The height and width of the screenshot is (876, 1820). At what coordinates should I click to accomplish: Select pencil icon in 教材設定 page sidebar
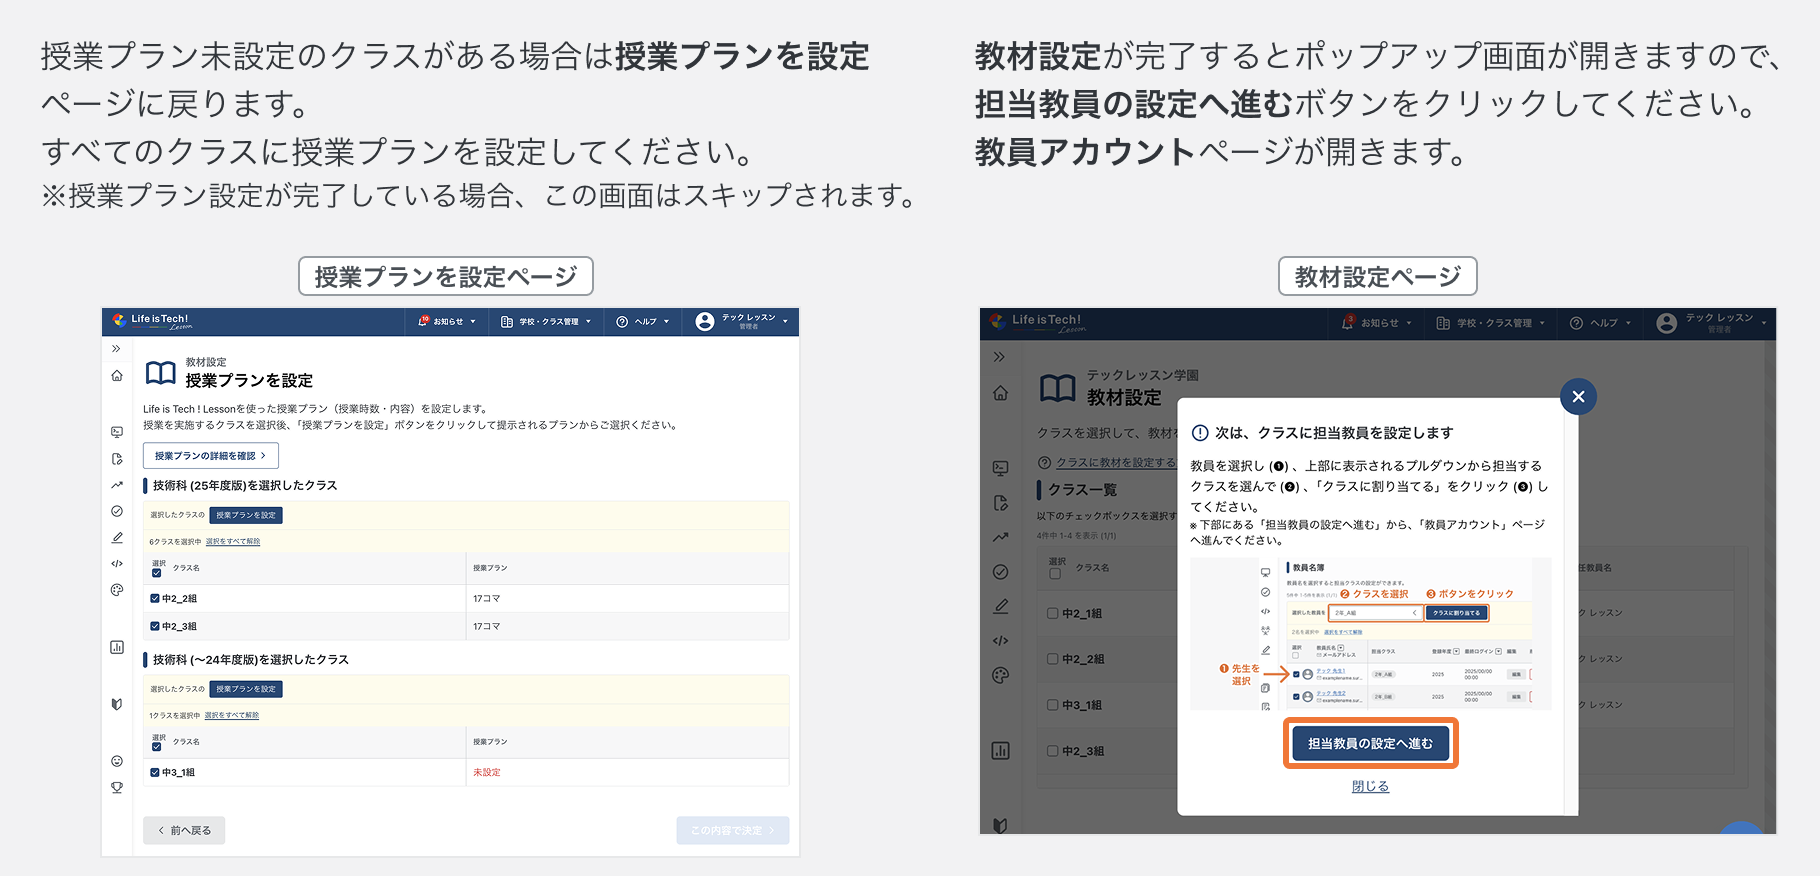tap(1000, 606)
